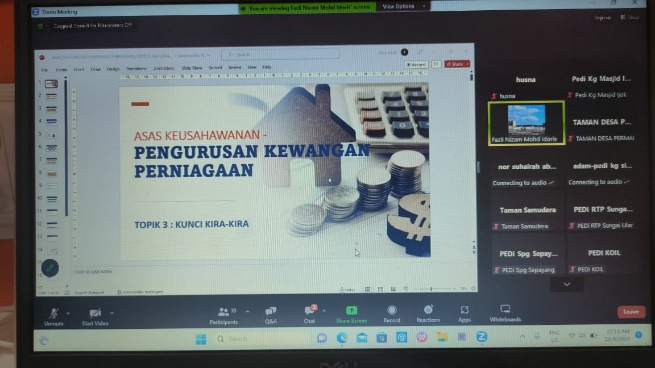This screenshot has height=368, width=655.
Task: Open the Slide Show tab in PowerPoint
Action: tap(192, 68)
